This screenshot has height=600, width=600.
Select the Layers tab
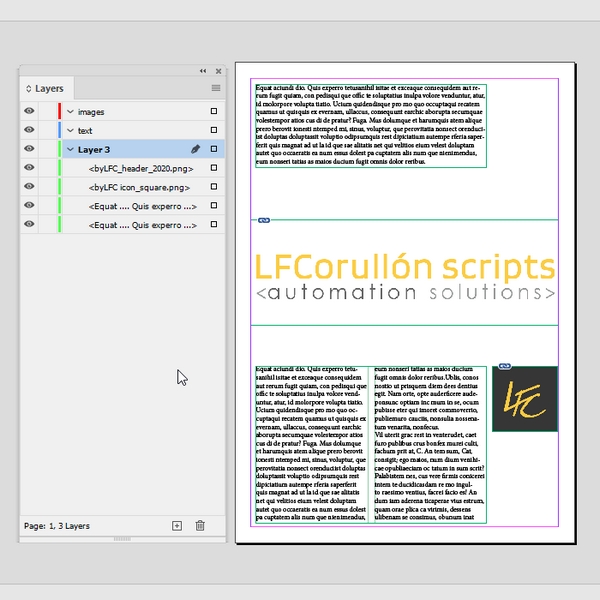click(x=46, y=88)
